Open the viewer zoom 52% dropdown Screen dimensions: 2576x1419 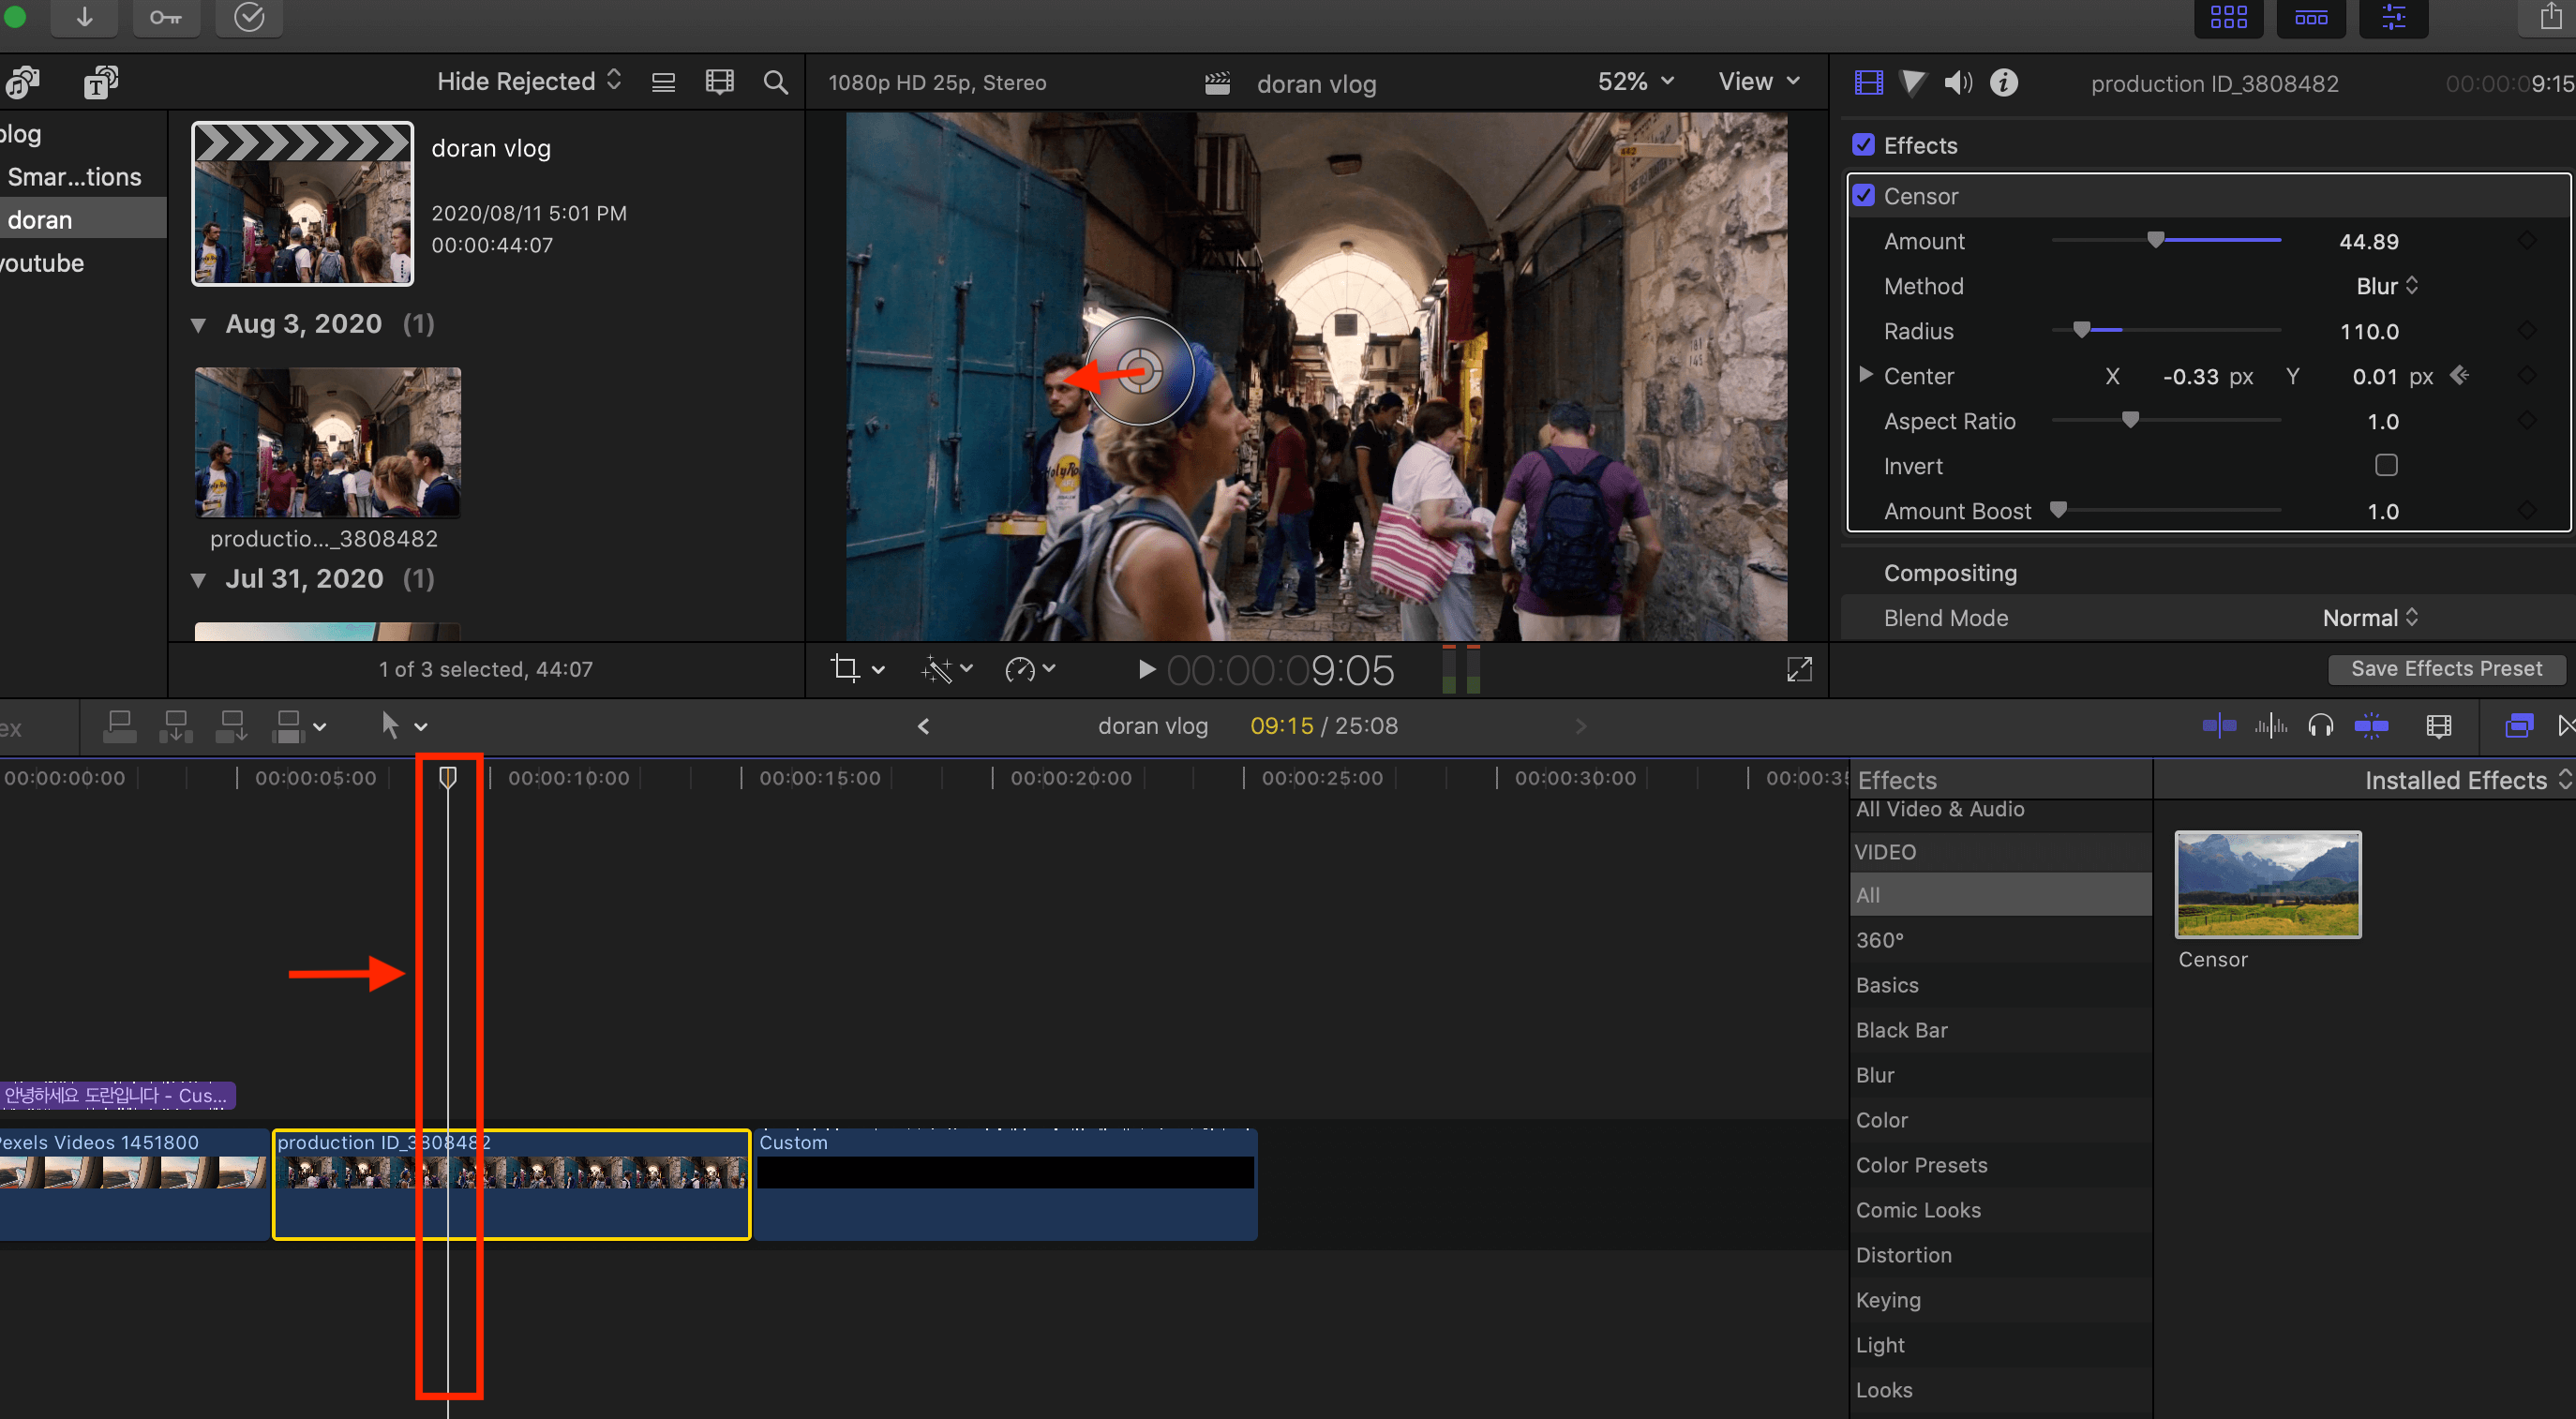[1634, 82]
